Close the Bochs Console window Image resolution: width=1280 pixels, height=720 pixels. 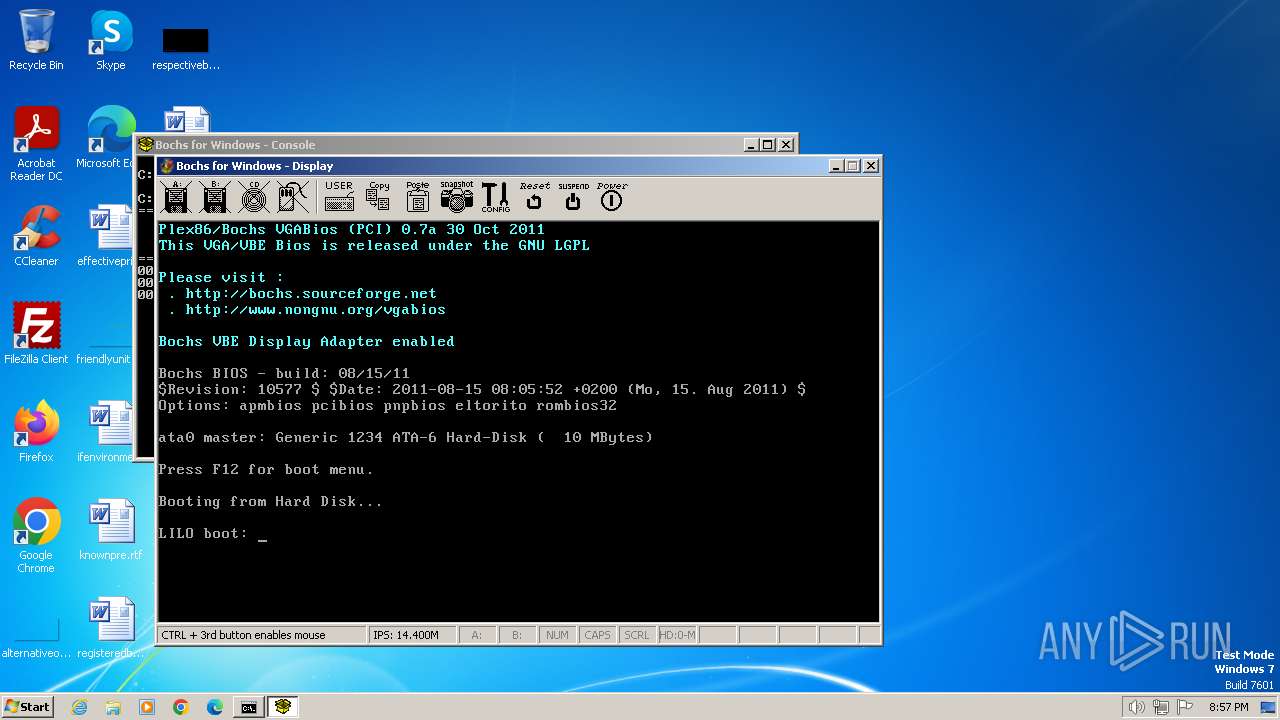(786, 145)
